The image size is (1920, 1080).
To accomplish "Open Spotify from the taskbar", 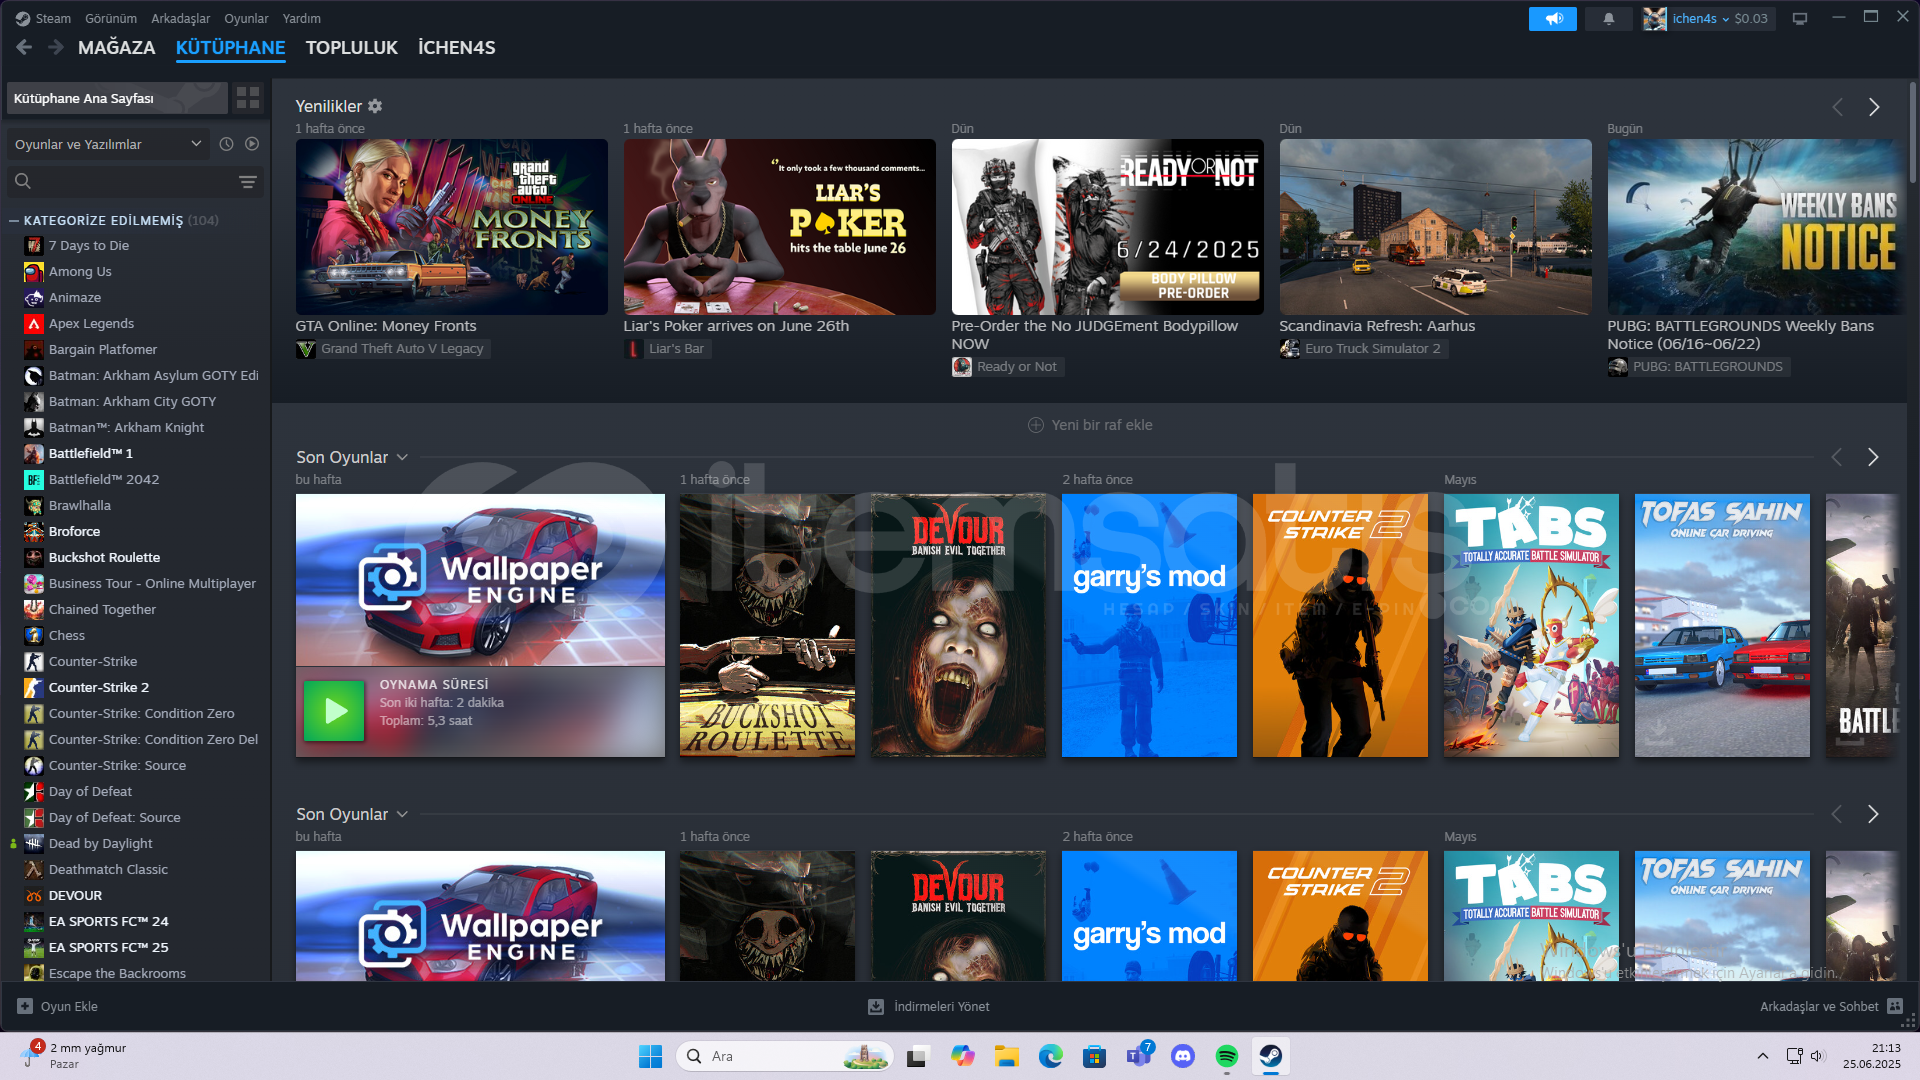I will click(1227, 1056).
